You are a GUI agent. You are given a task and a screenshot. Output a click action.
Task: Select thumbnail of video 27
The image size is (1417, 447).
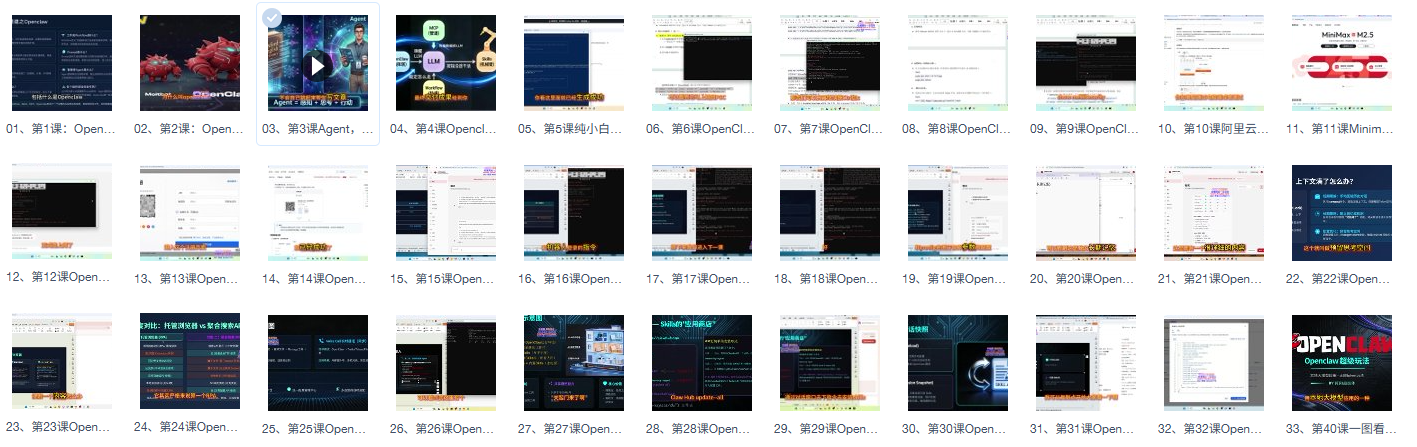[574, 362]
